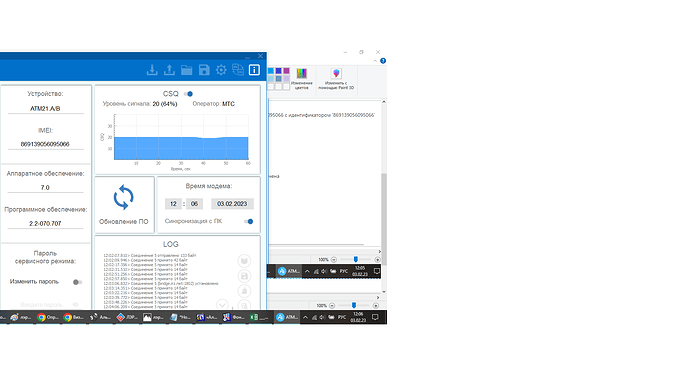Image resolution: width=690 pixels, height=388 pixels.
Task: Open settings via the gear icon
Action: (221, 70)
